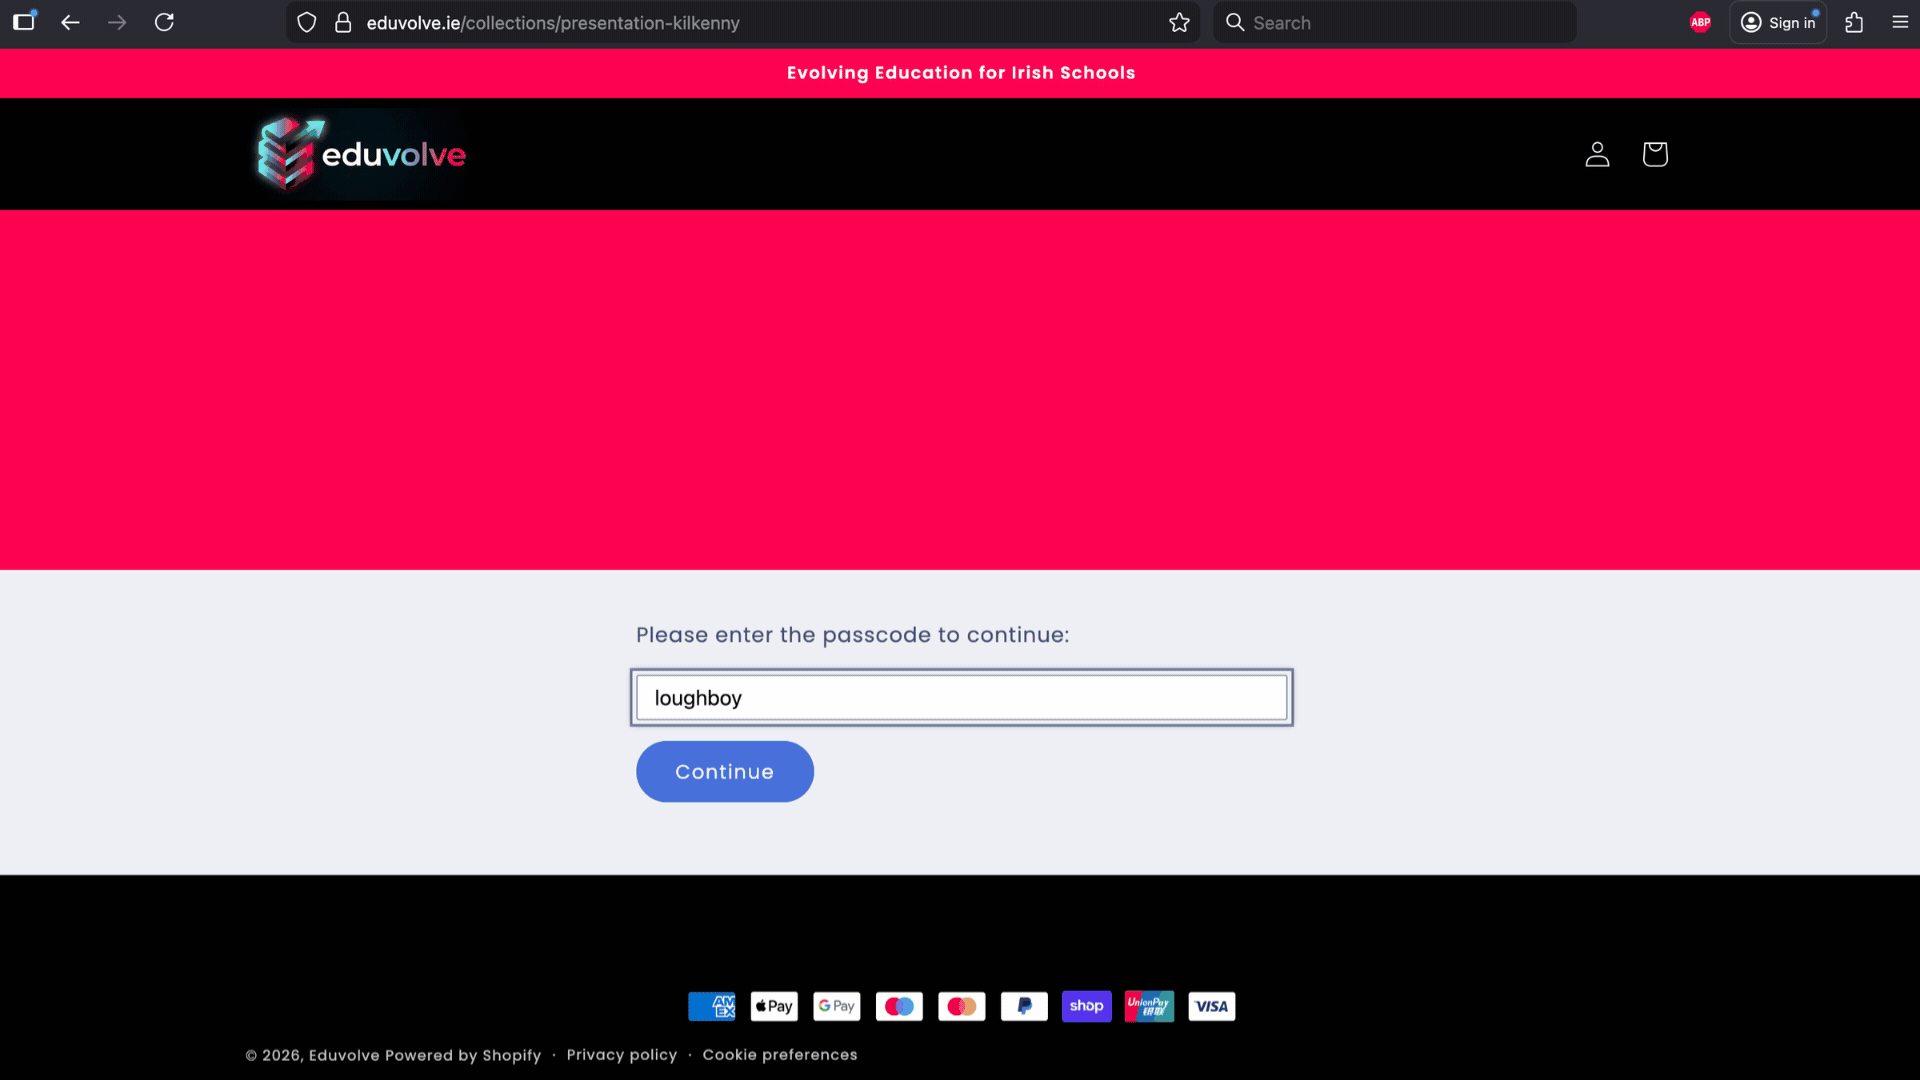The height and width of the screenshot is (1080, 1920).
Task: Open the browser hamburger menu
Action: pyautogui.click(x=1902, y=22)
